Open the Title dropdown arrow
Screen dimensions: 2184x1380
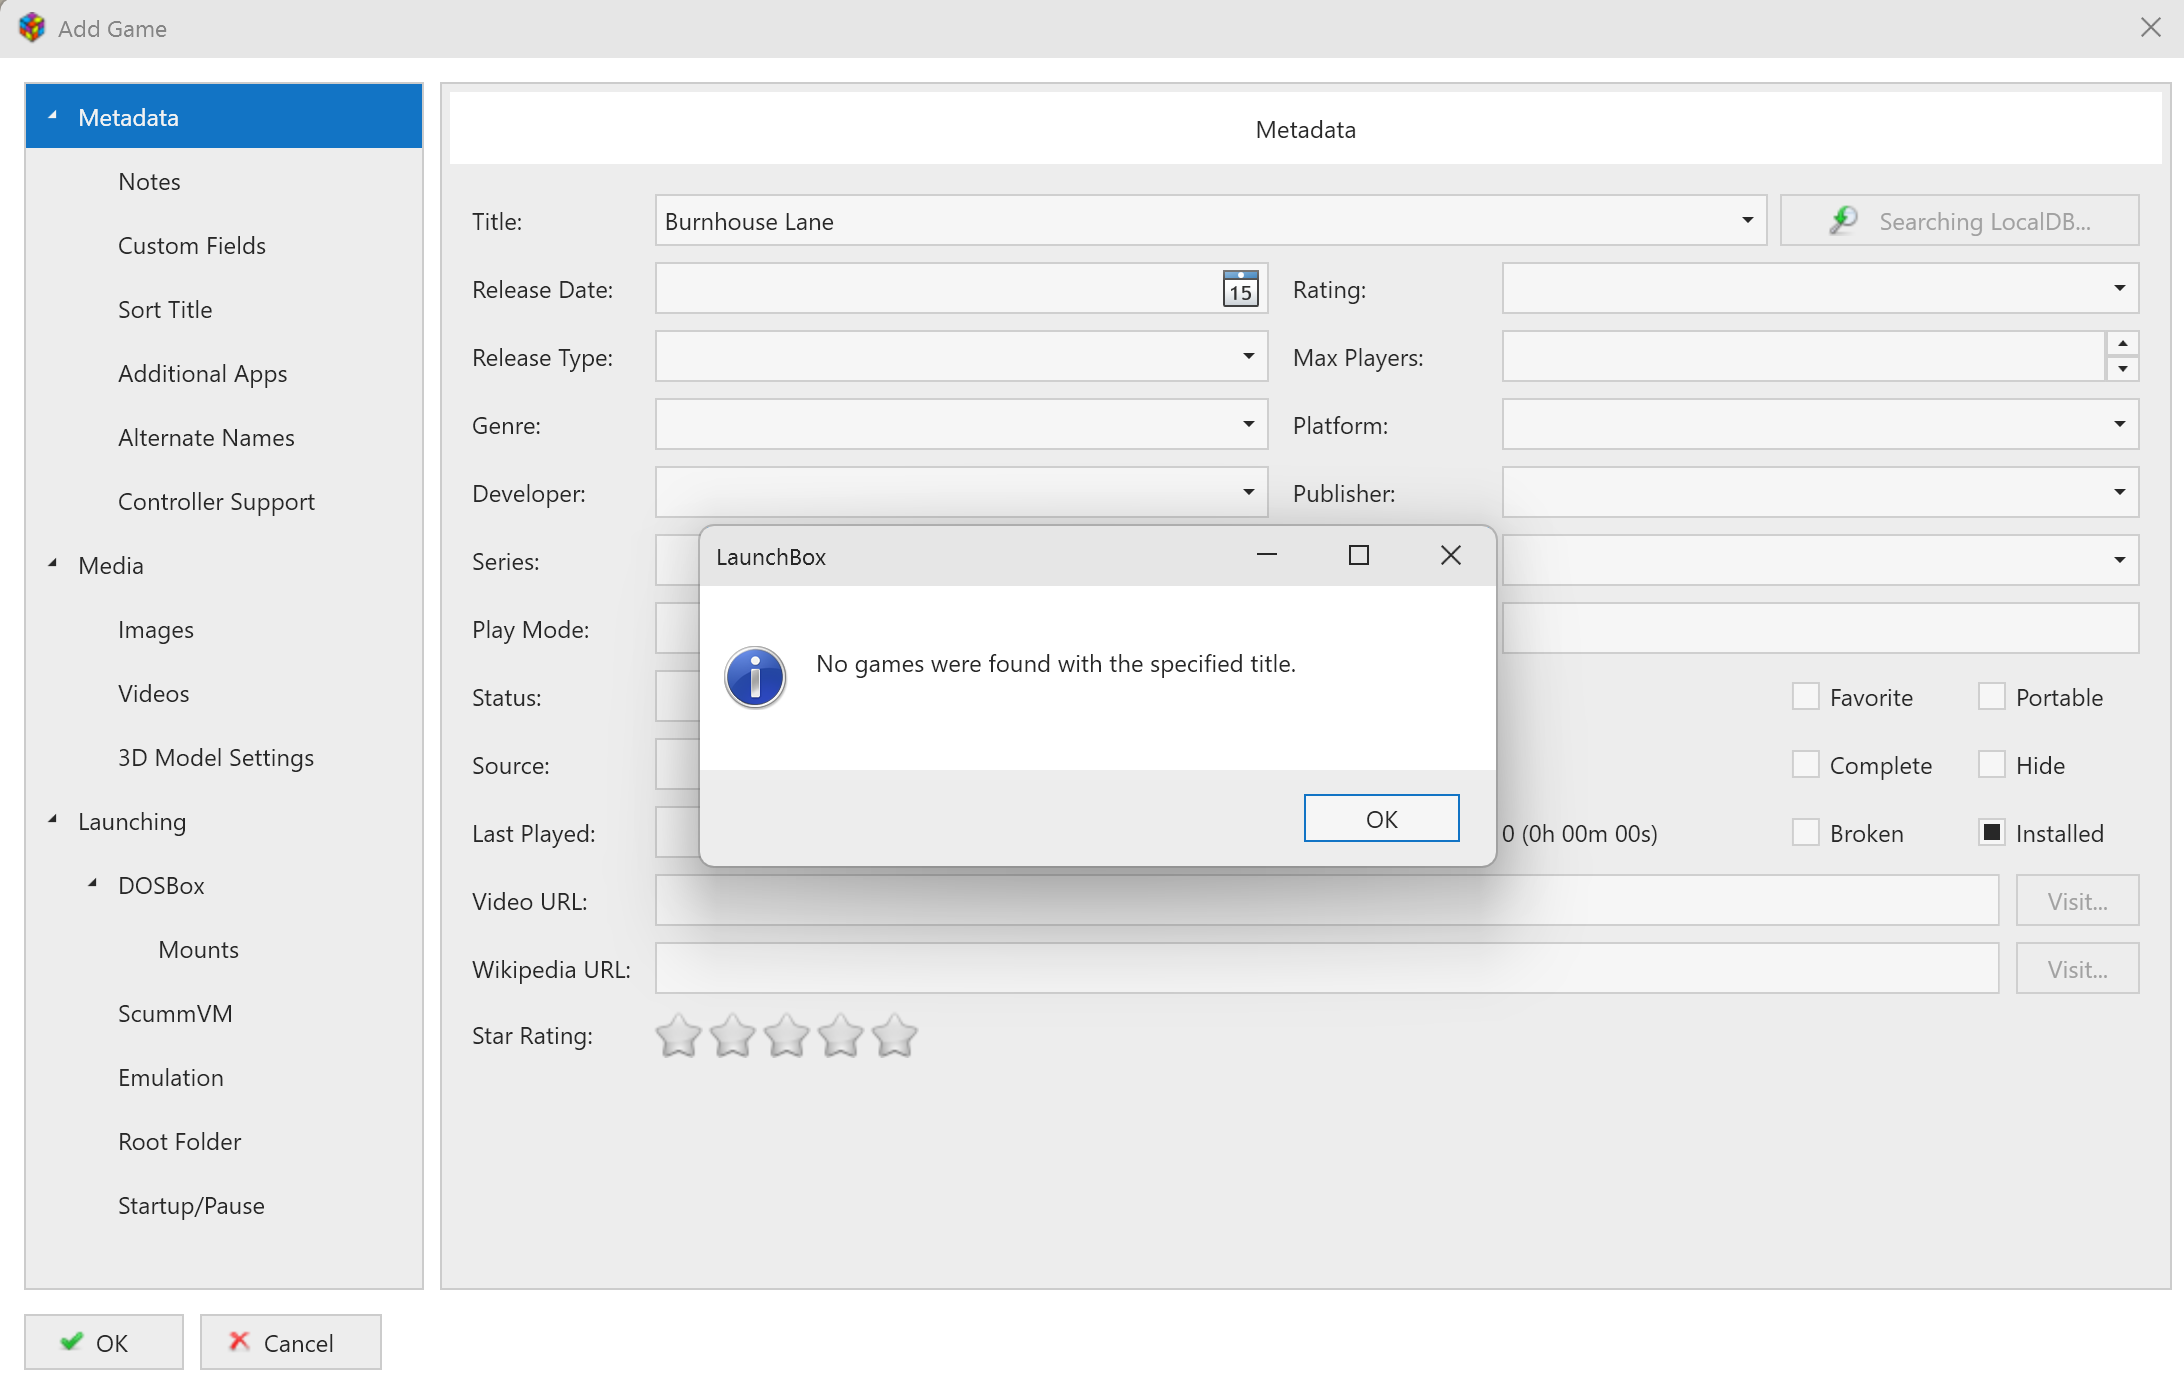tap(1748, 221)
